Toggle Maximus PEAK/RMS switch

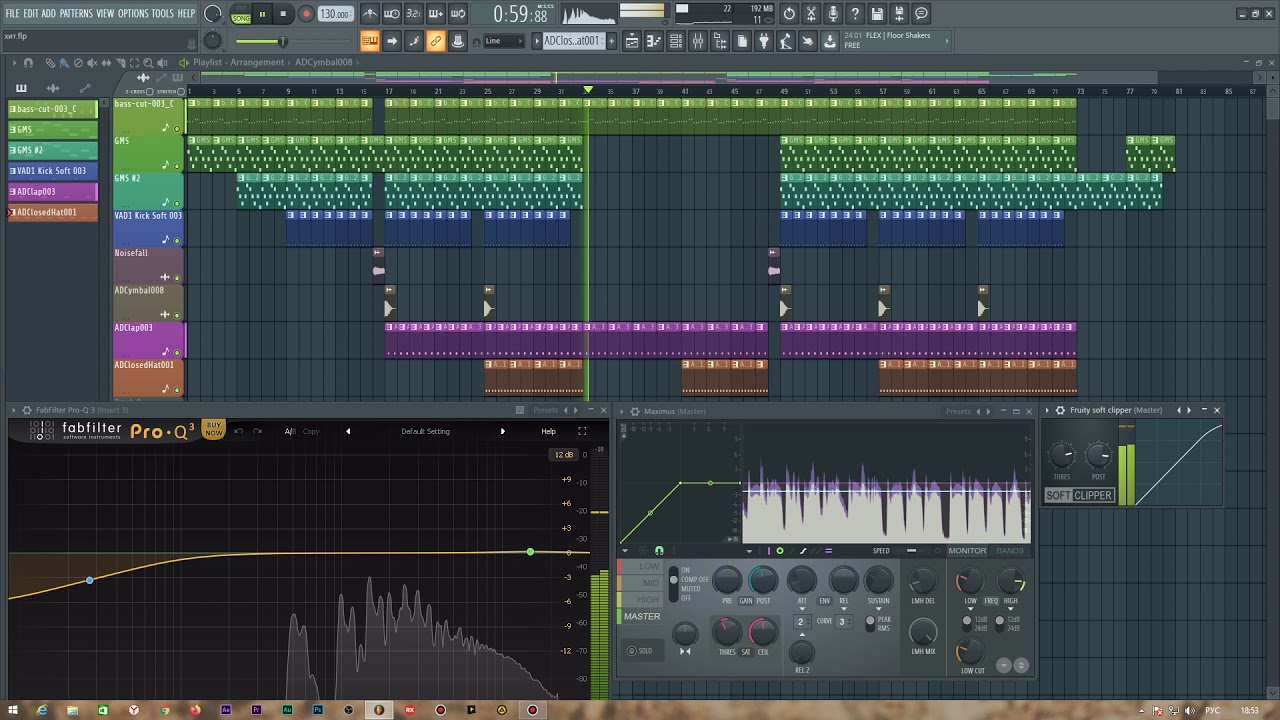coord(871,623)
